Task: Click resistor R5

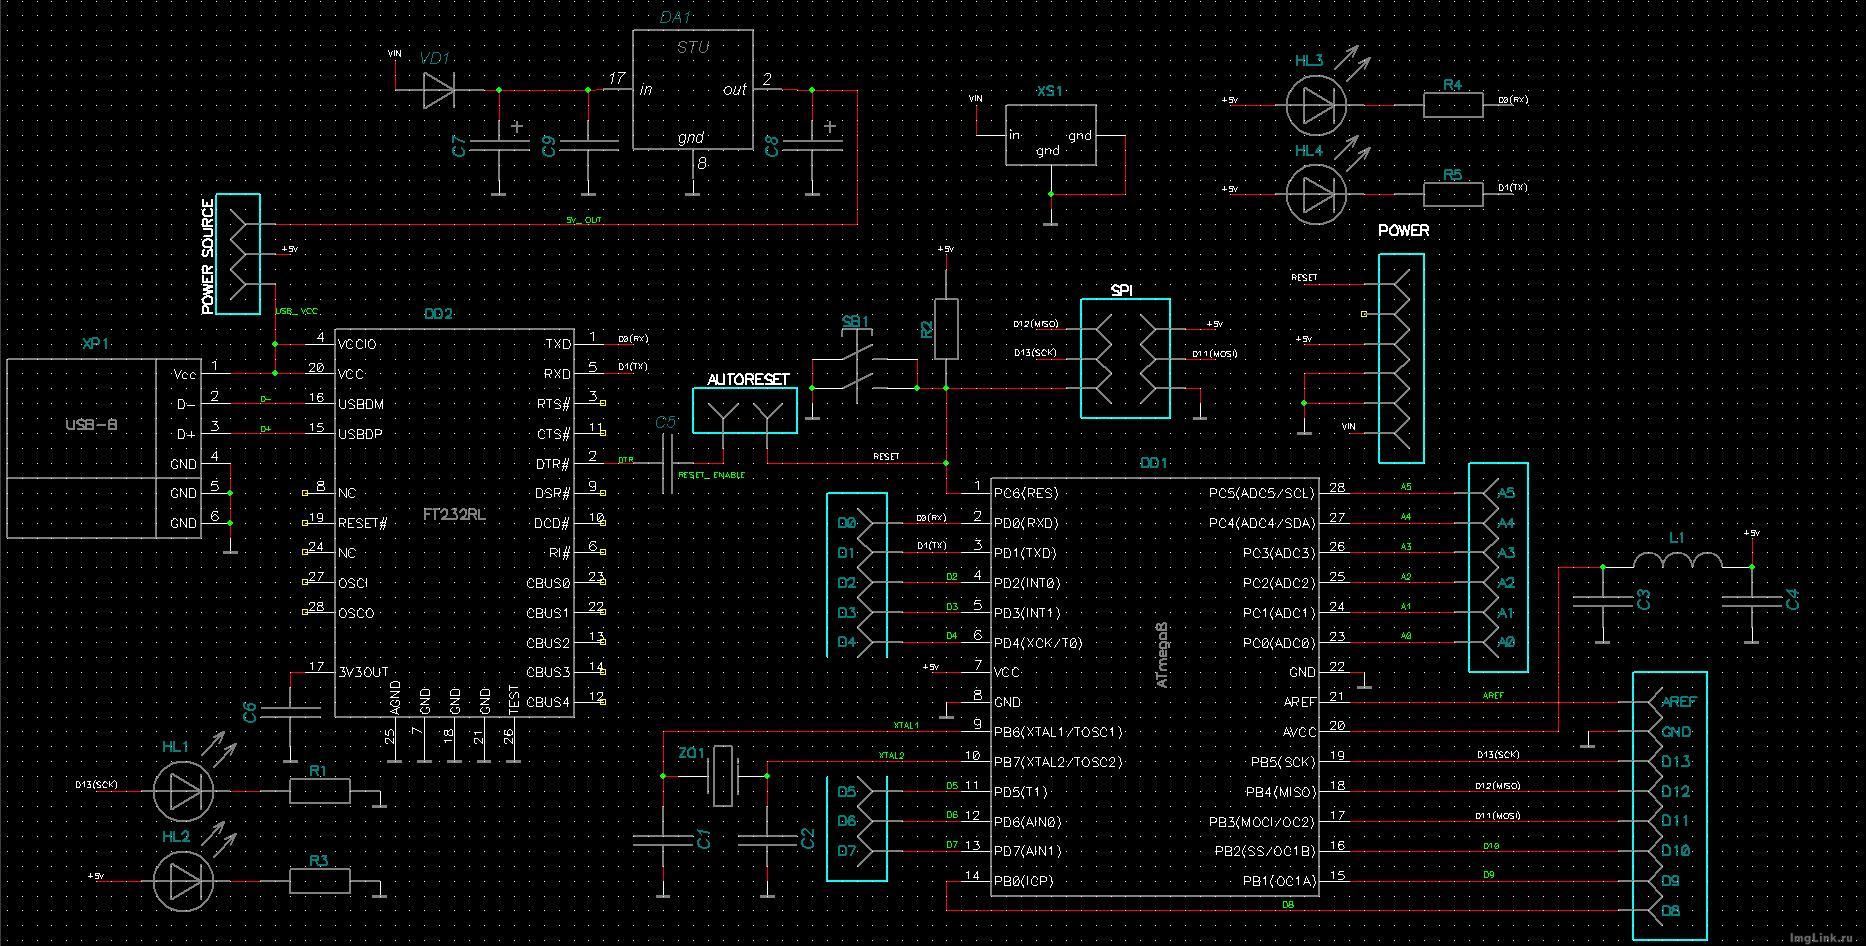Action: 1452,193
